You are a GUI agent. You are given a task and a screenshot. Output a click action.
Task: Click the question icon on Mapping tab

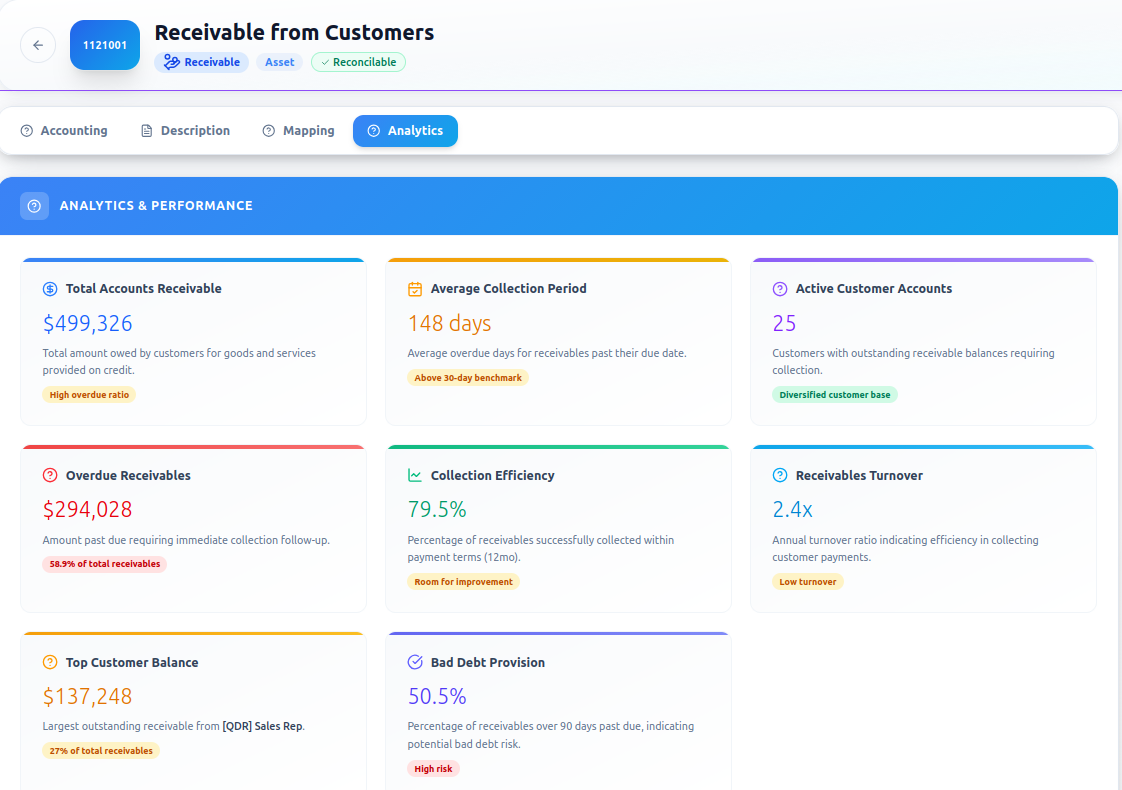[268, 131]
